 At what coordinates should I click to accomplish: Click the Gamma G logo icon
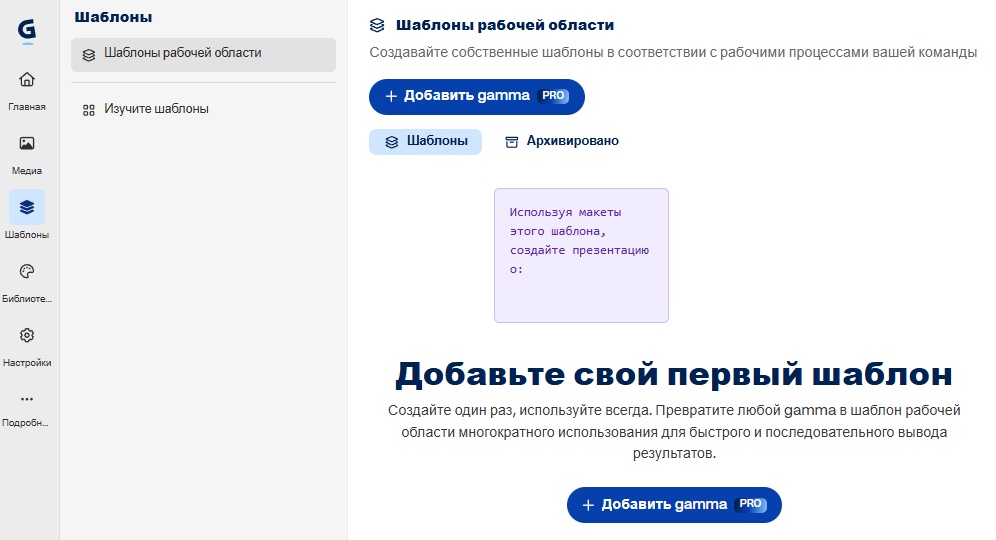tap(27, 30)
